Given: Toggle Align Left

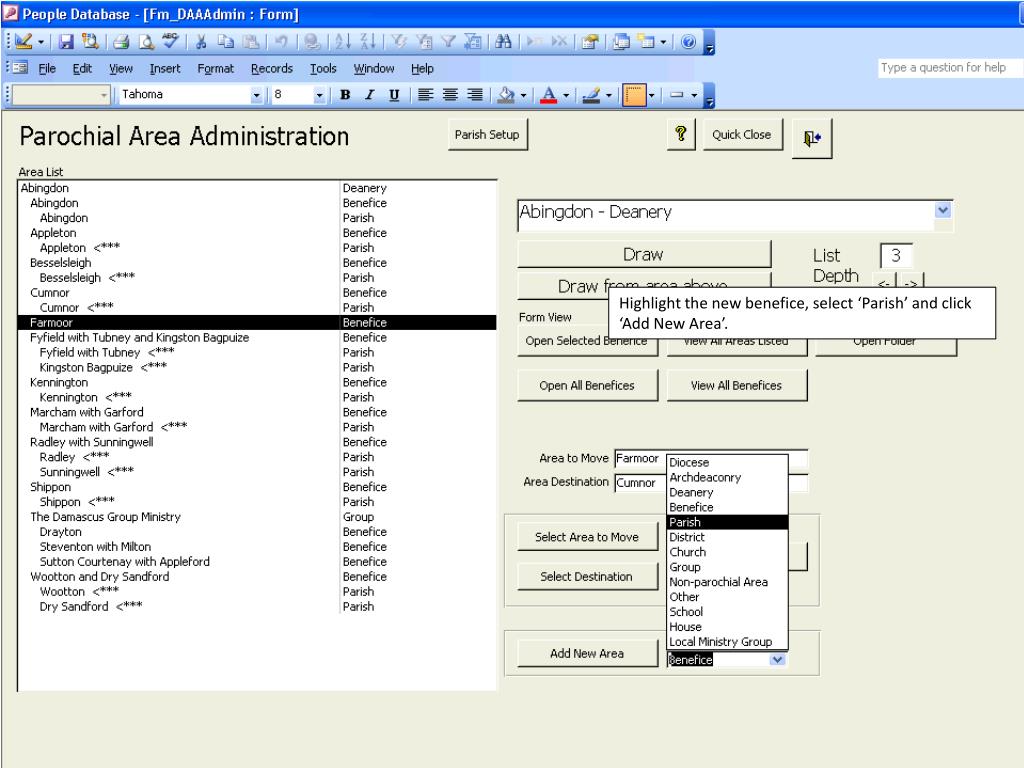Looking at the screenshot, I should pyautogui.click(x=425, y=95).
